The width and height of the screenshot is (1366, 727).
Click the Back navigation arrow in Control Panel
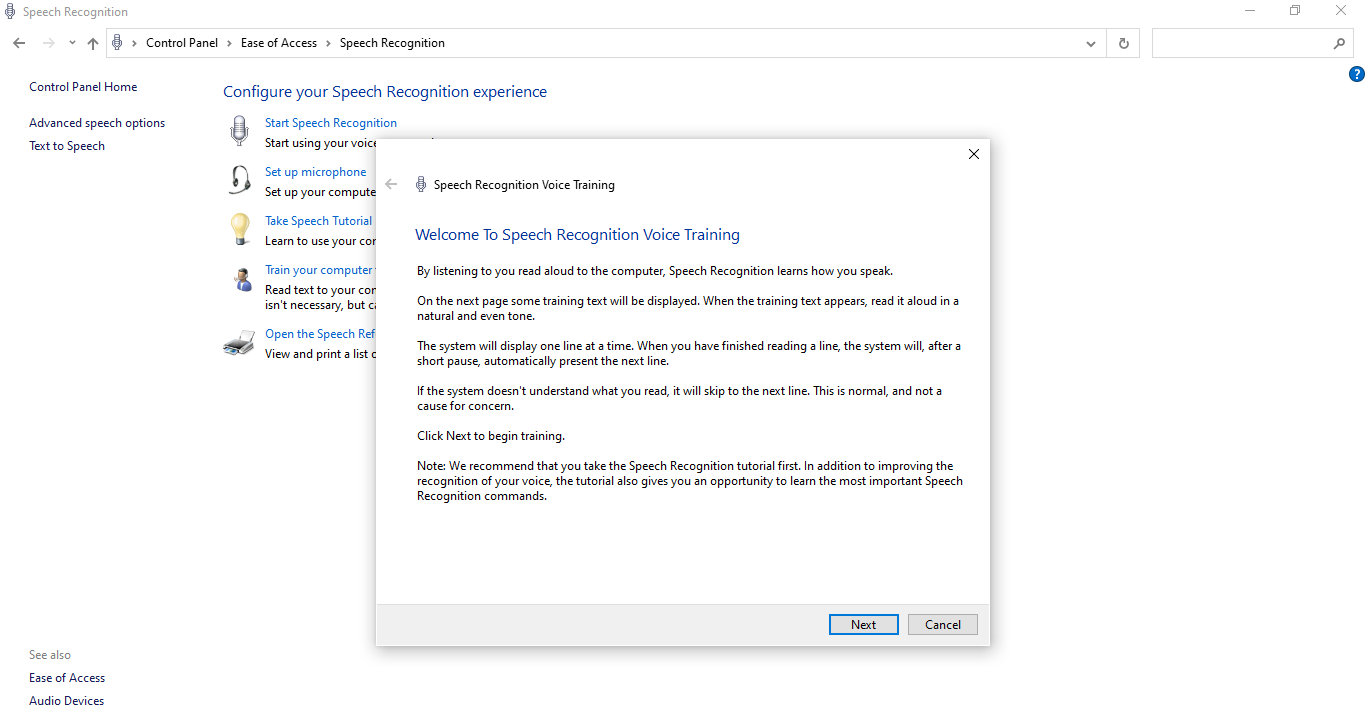[x=19, y=43]
